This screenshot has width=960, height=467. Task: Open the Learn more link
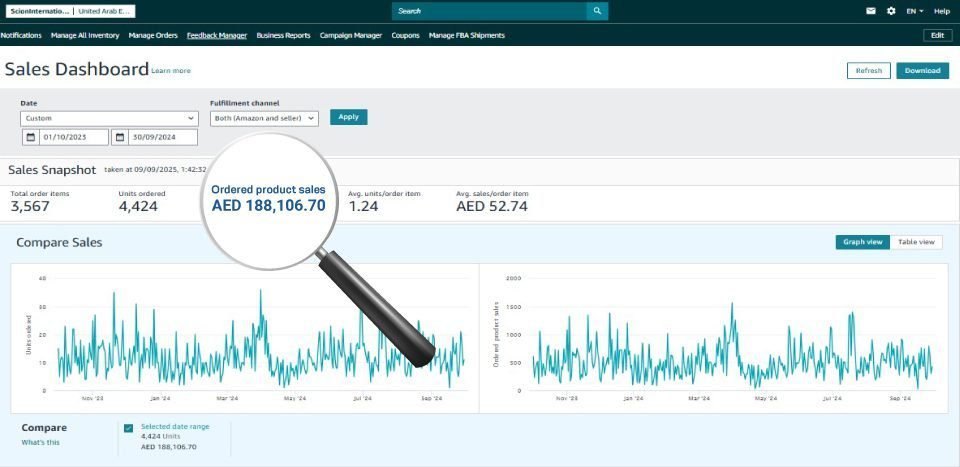click(171, 71)
